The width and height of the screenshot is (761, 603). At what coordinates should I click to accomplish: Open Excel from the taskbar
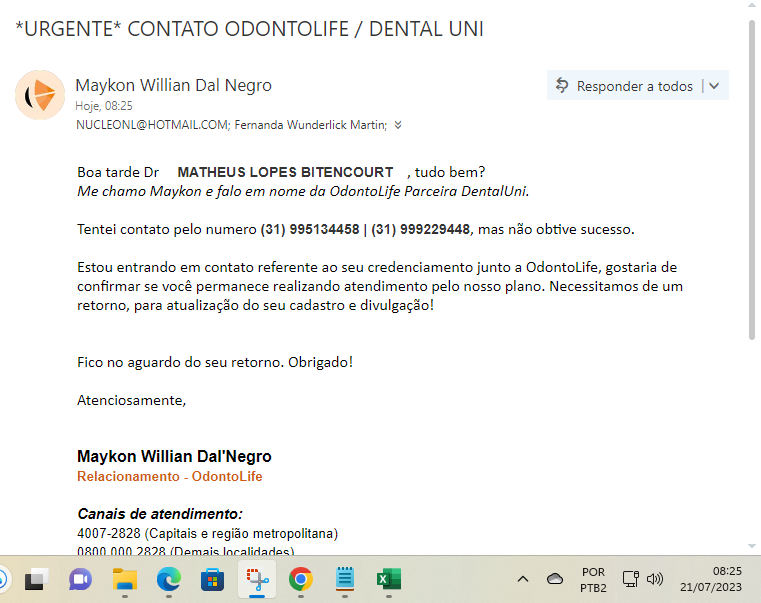coord(389,579)
